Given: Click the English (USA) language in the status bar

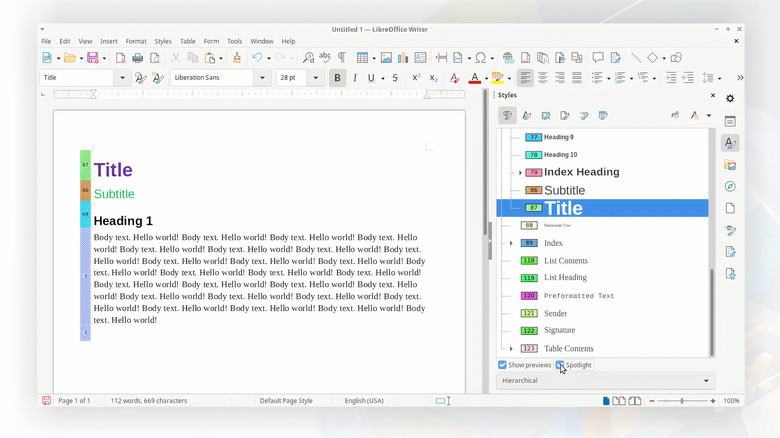Looking at the screenshot, I should pyautogui.click(x=364, y=401).
